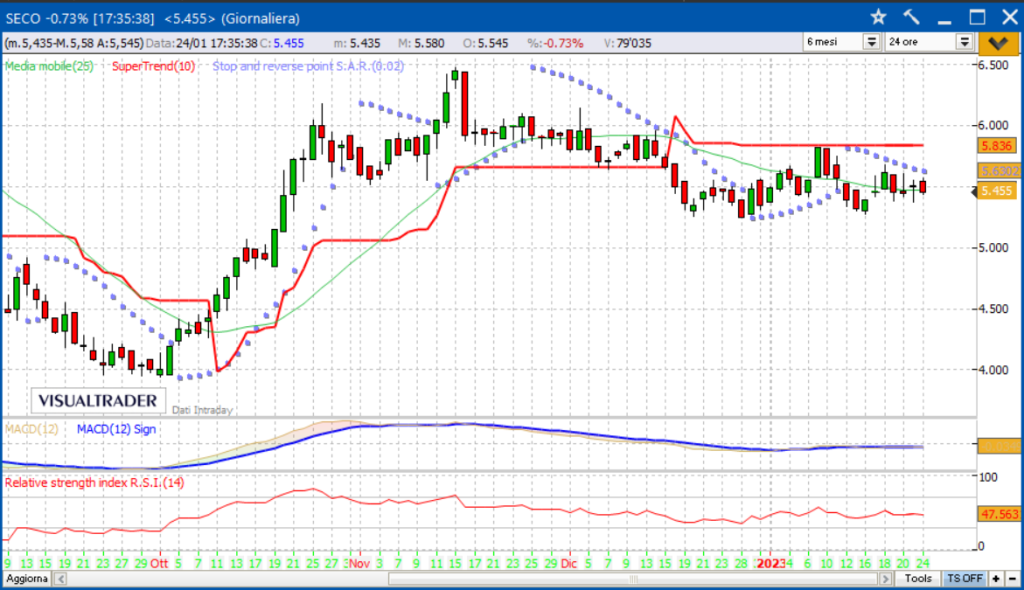
Task: Click the maximum value M: 5.580
Action: point(421,43)
